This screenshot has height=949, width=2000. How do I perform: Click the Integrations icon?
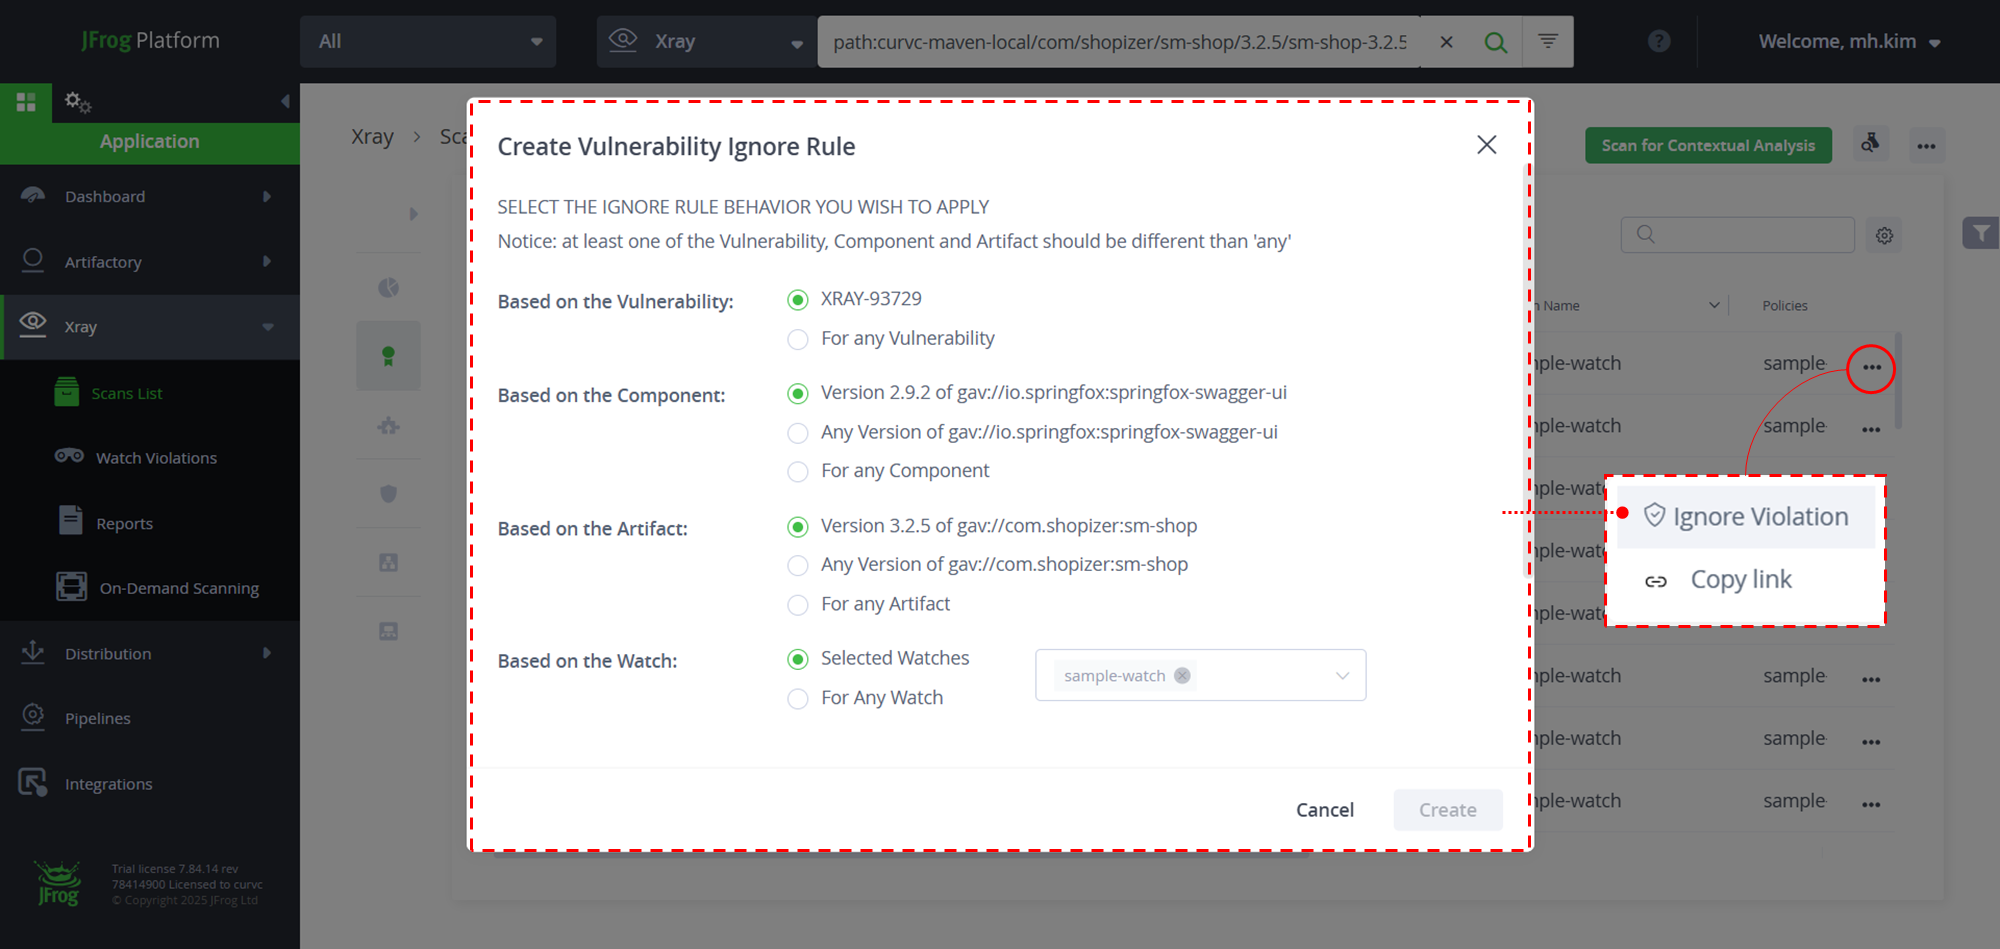[33, 782]
